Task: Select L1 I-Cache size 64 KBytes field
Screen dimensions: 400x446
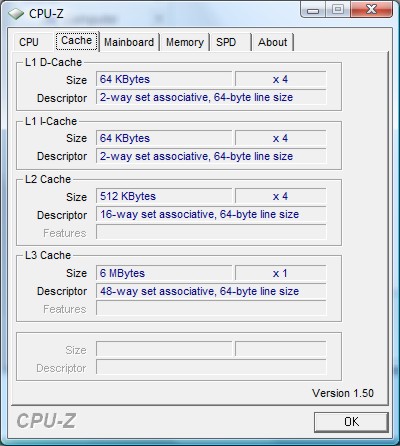Action: [x=164, y=138]
